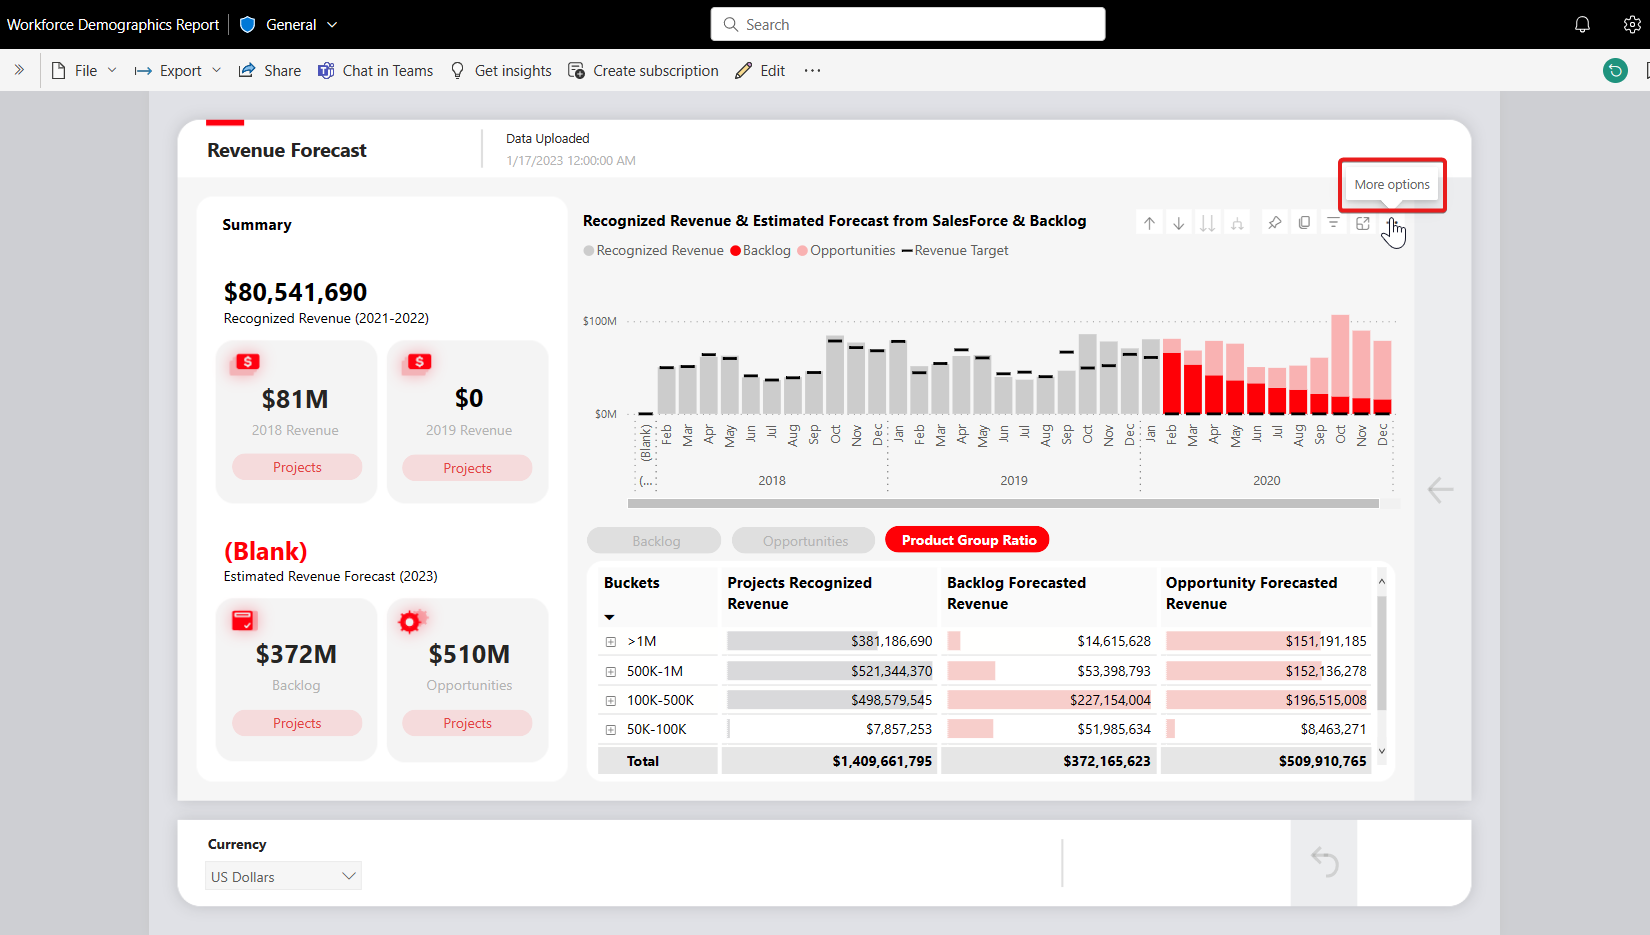Click Projects under the Backlog card
This screenshot has width=1650, height=935.
click(x=296, y=722)
